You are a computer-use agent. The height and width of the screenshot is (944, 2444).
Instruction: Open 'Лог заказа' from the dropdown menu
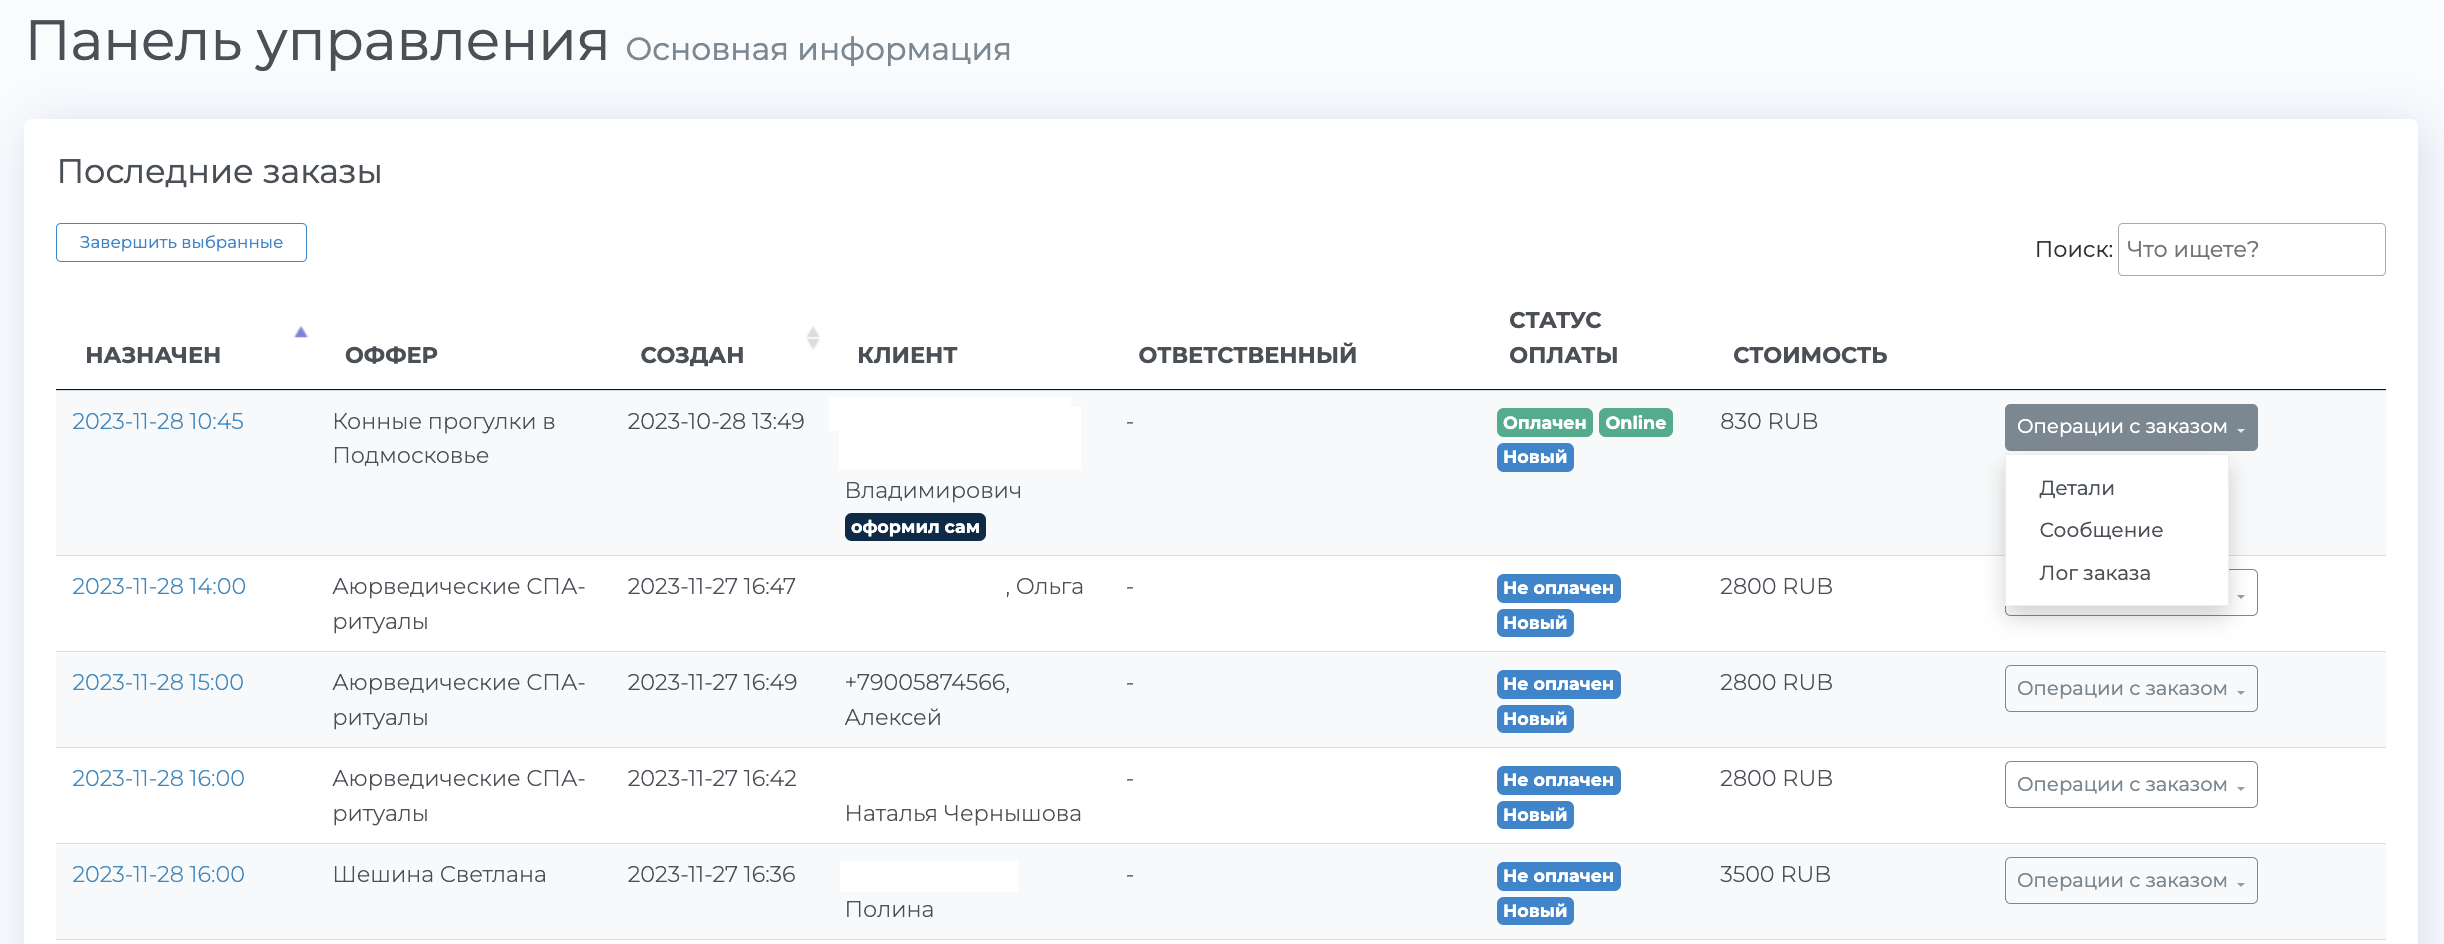(2094, 574)
